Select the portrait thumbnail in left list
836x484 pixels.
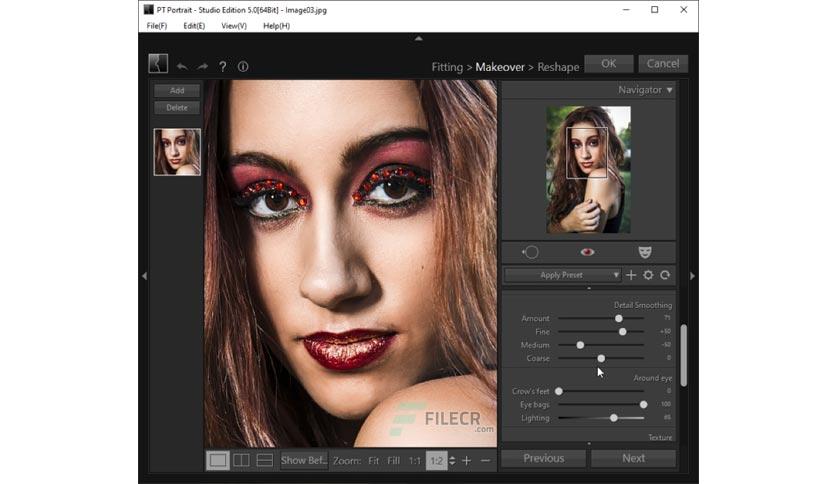pyautogui.click(x=177, y=152)
